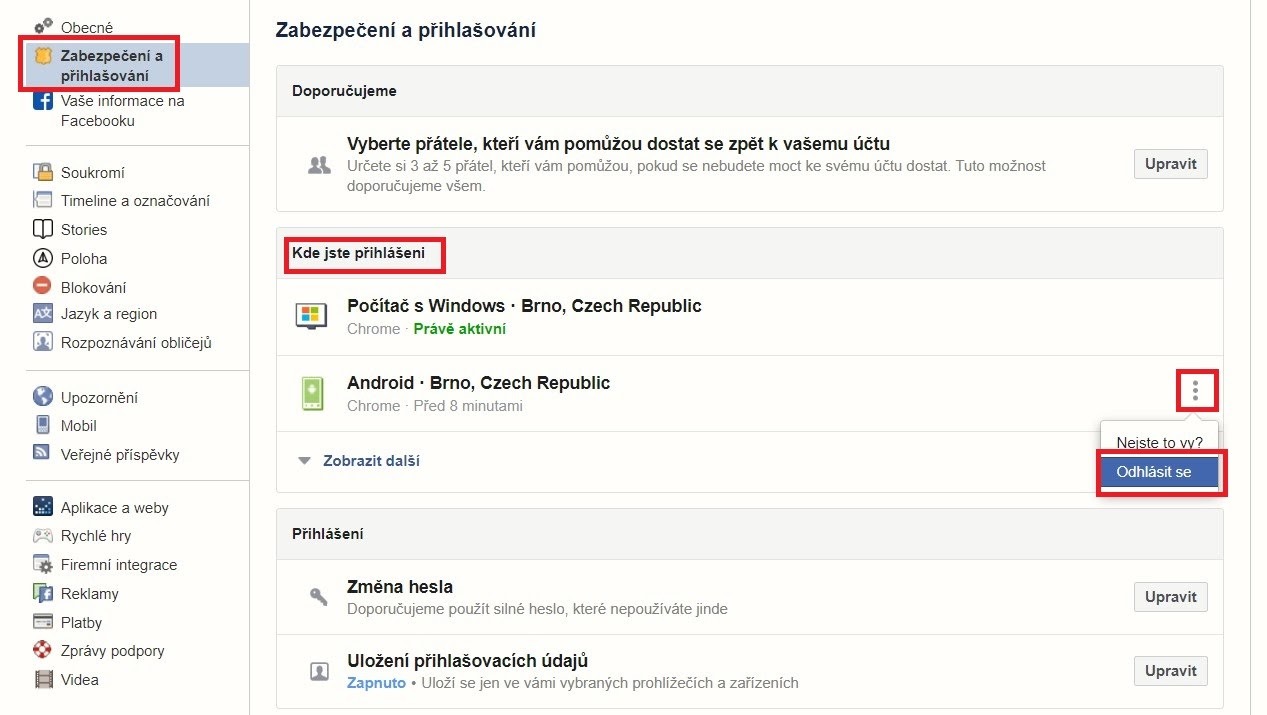Click the gears icon next to Obecné
Viewport: 1267px width, 715px height.
[x=43, y=27]
